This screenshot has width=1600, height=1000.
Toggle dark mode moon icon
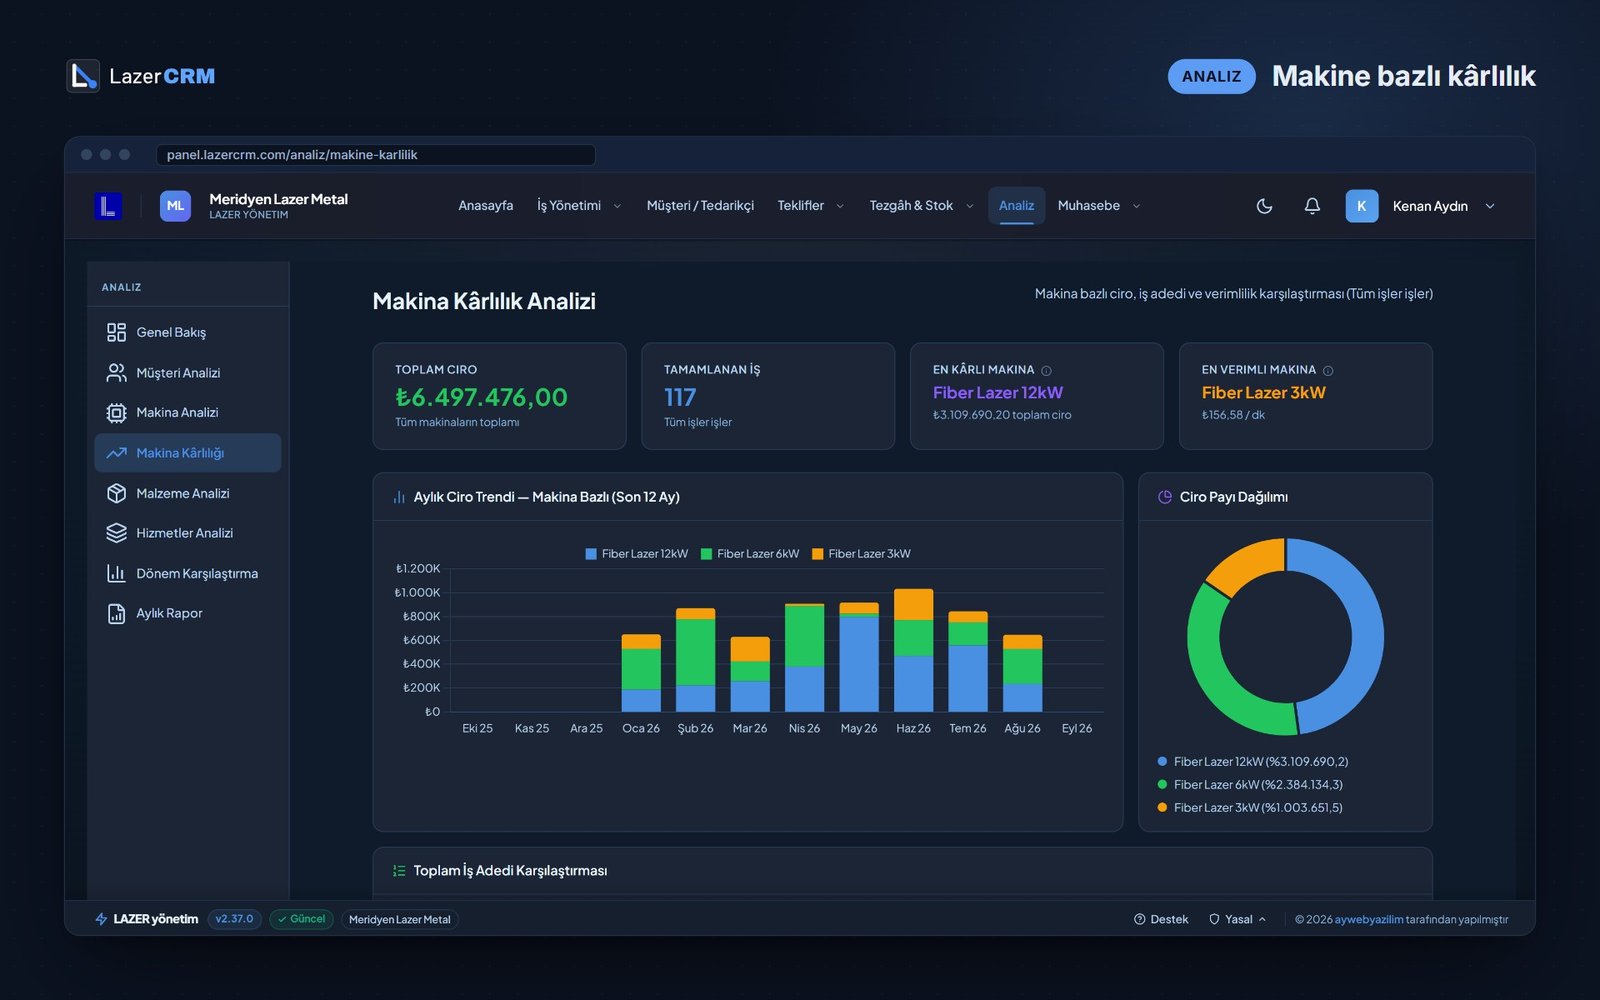tap(1264, 206)
